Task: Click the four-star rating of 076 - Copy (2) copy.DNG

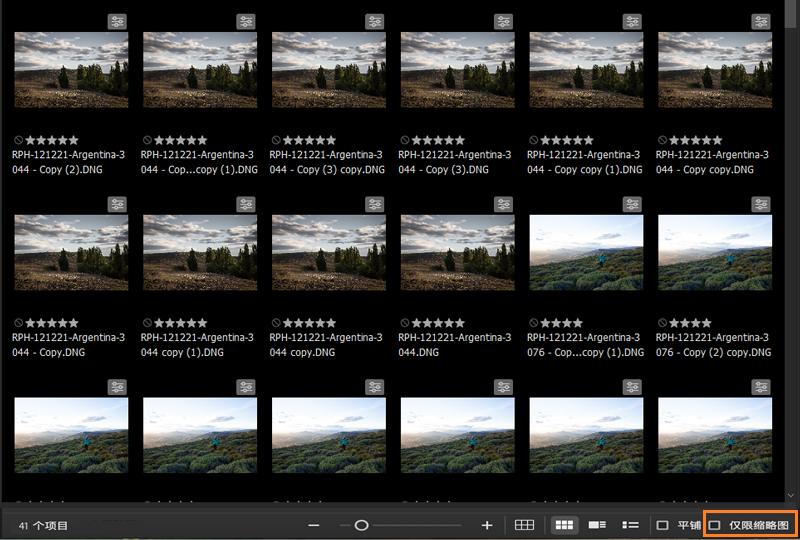Action: click(690, 323)
